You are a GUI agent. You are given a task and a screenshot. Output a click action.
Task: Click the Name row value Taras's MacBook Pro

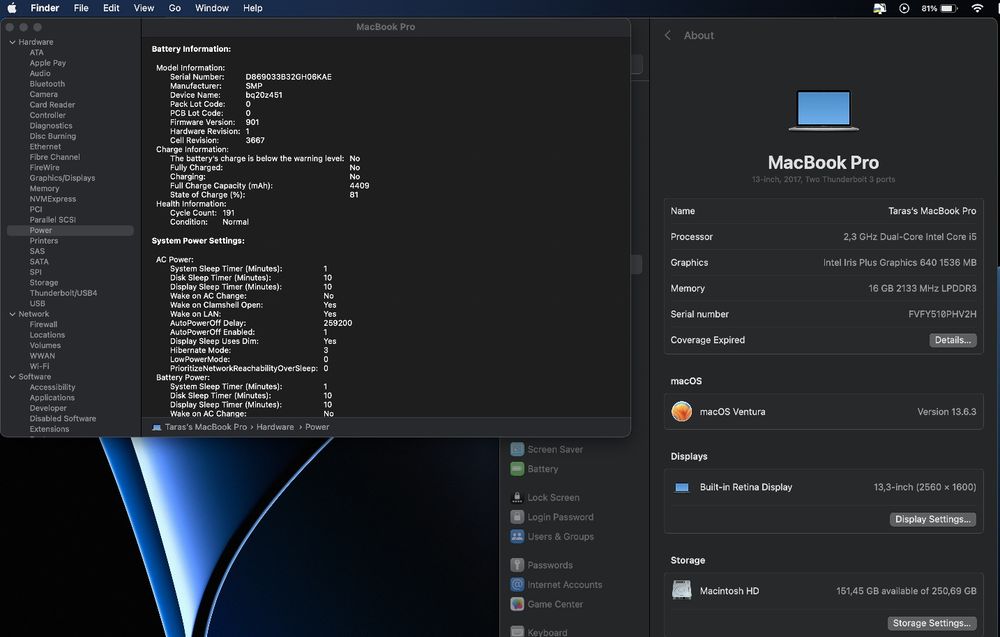932,211
